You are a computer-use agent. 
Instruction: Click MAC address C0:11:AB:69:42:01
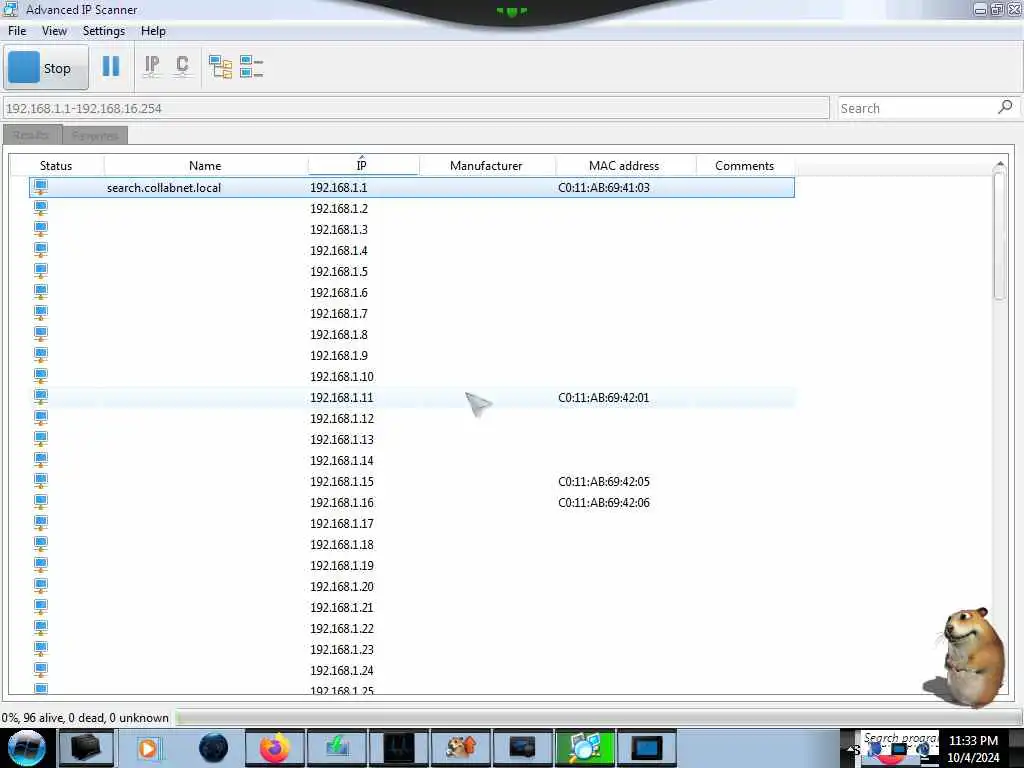coord(604,397)
